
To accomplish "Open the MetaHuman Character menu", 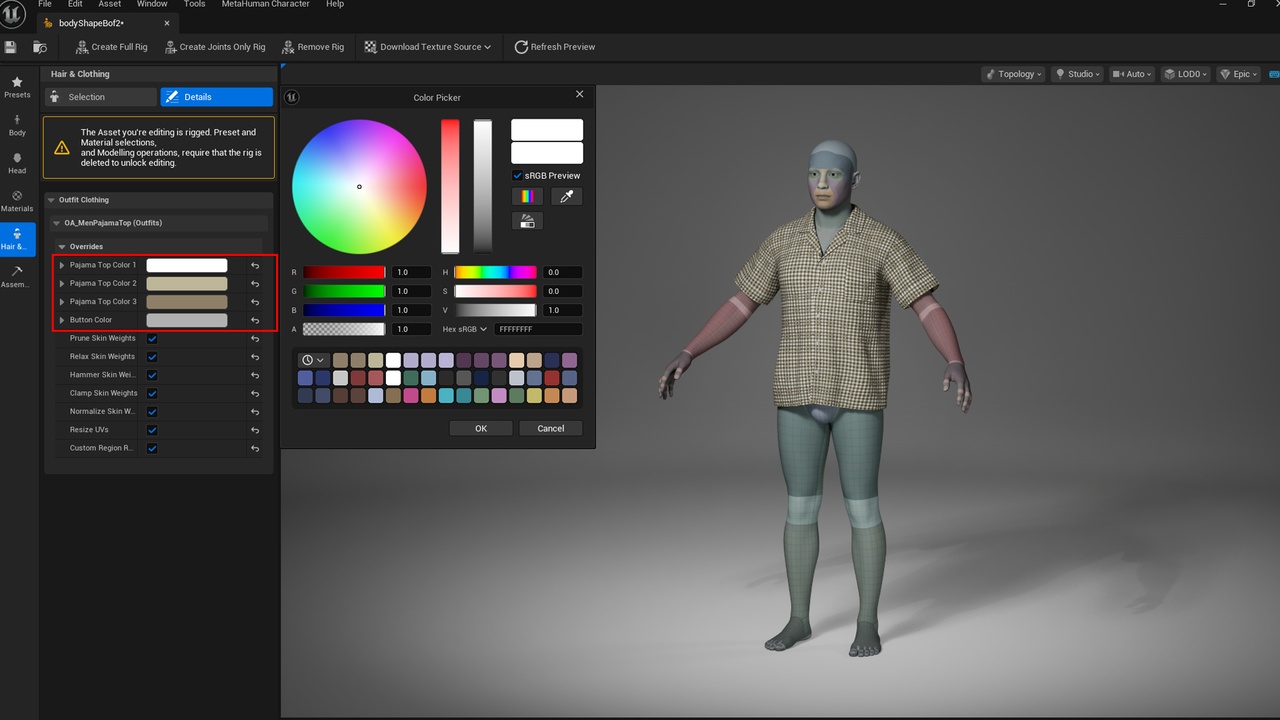I will point(263,4).
